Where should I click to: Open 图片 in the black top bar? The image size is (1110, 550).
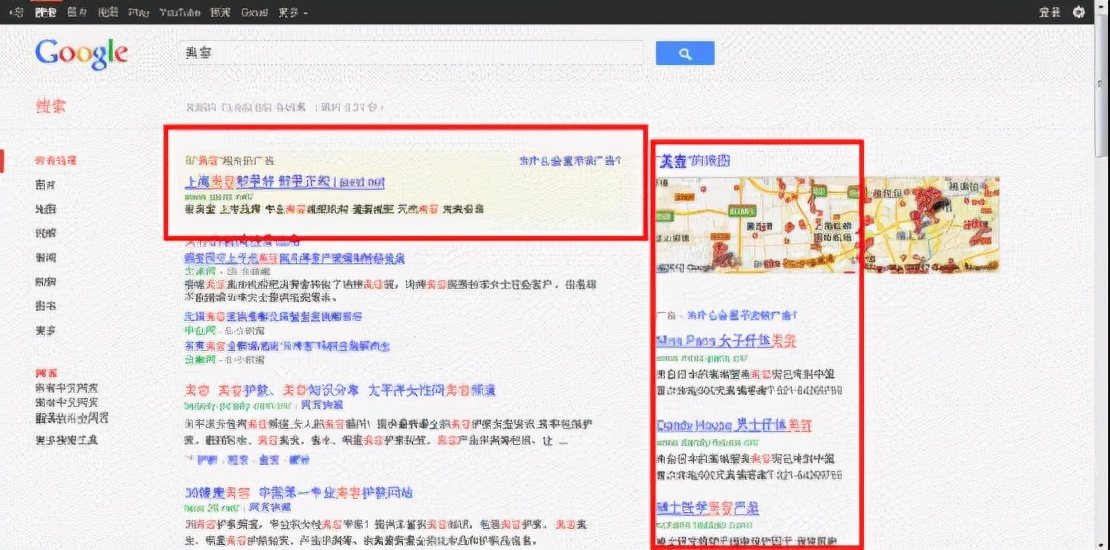pos(76,13)
